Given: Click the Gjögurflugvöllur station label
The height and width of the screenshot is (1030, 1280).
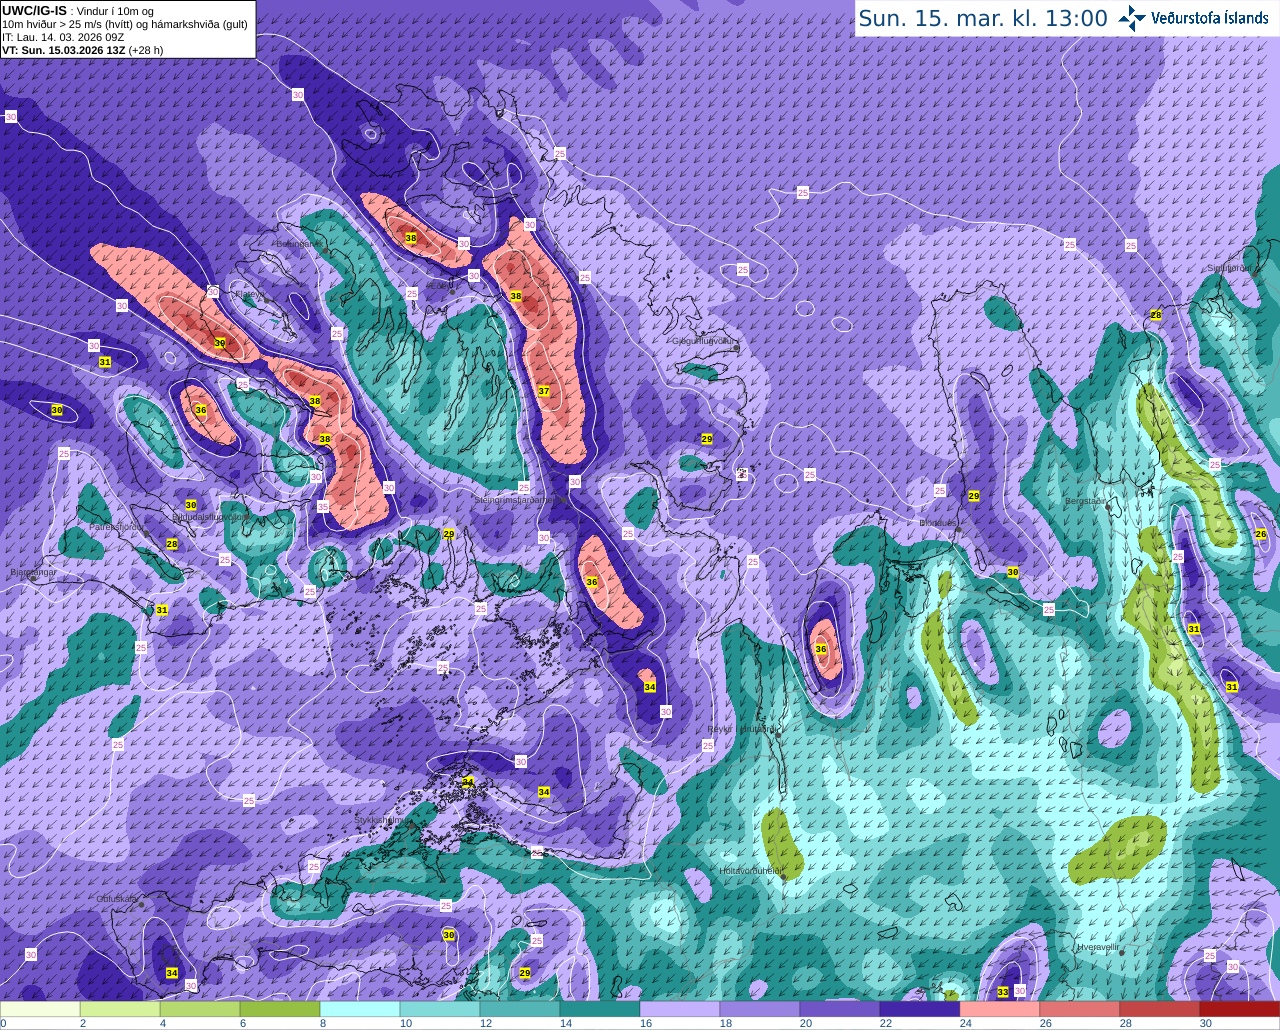Looking at the screenshot, I should pyautogui.click(x=705, y=341).
